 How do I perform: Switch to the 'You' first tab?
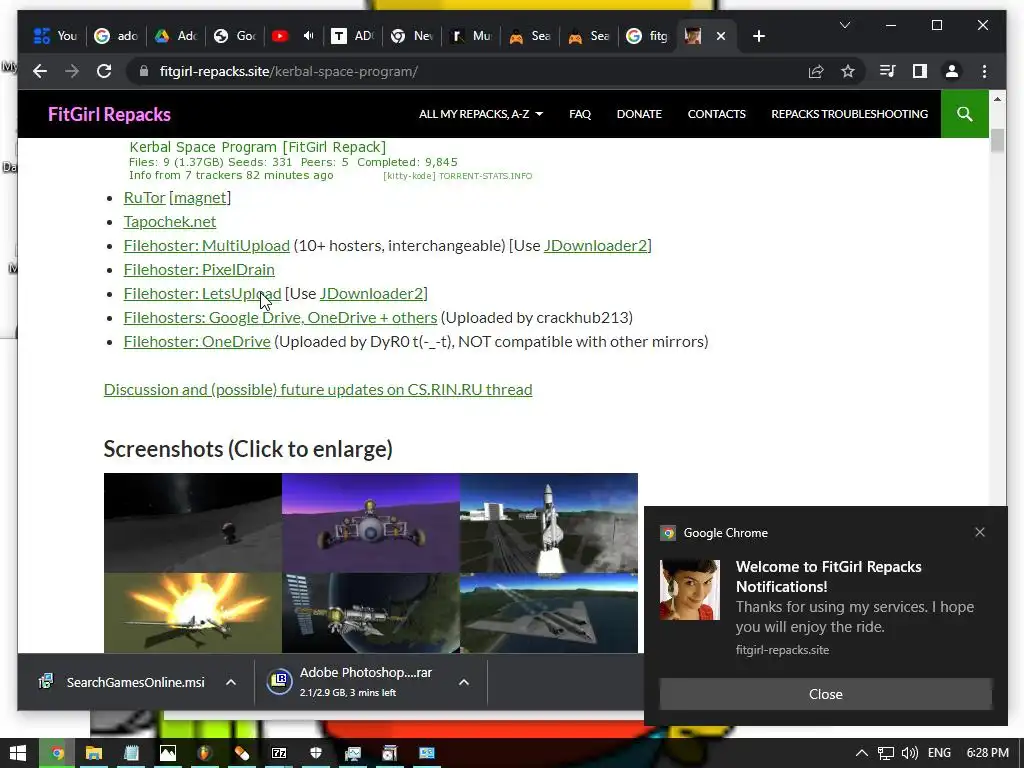point(56,36)
